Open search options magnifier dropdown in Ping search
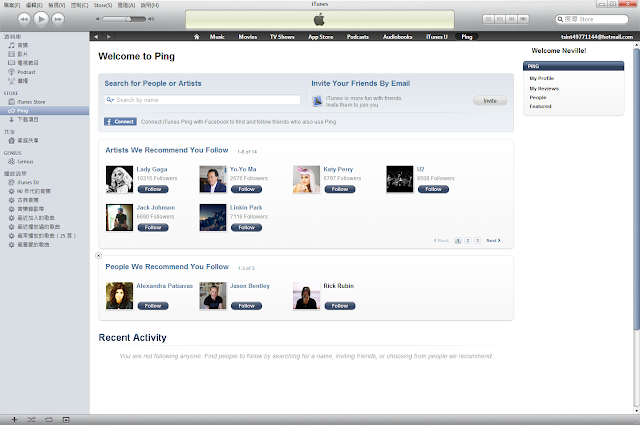The image size is (640, 425). [x=110, y=100]
